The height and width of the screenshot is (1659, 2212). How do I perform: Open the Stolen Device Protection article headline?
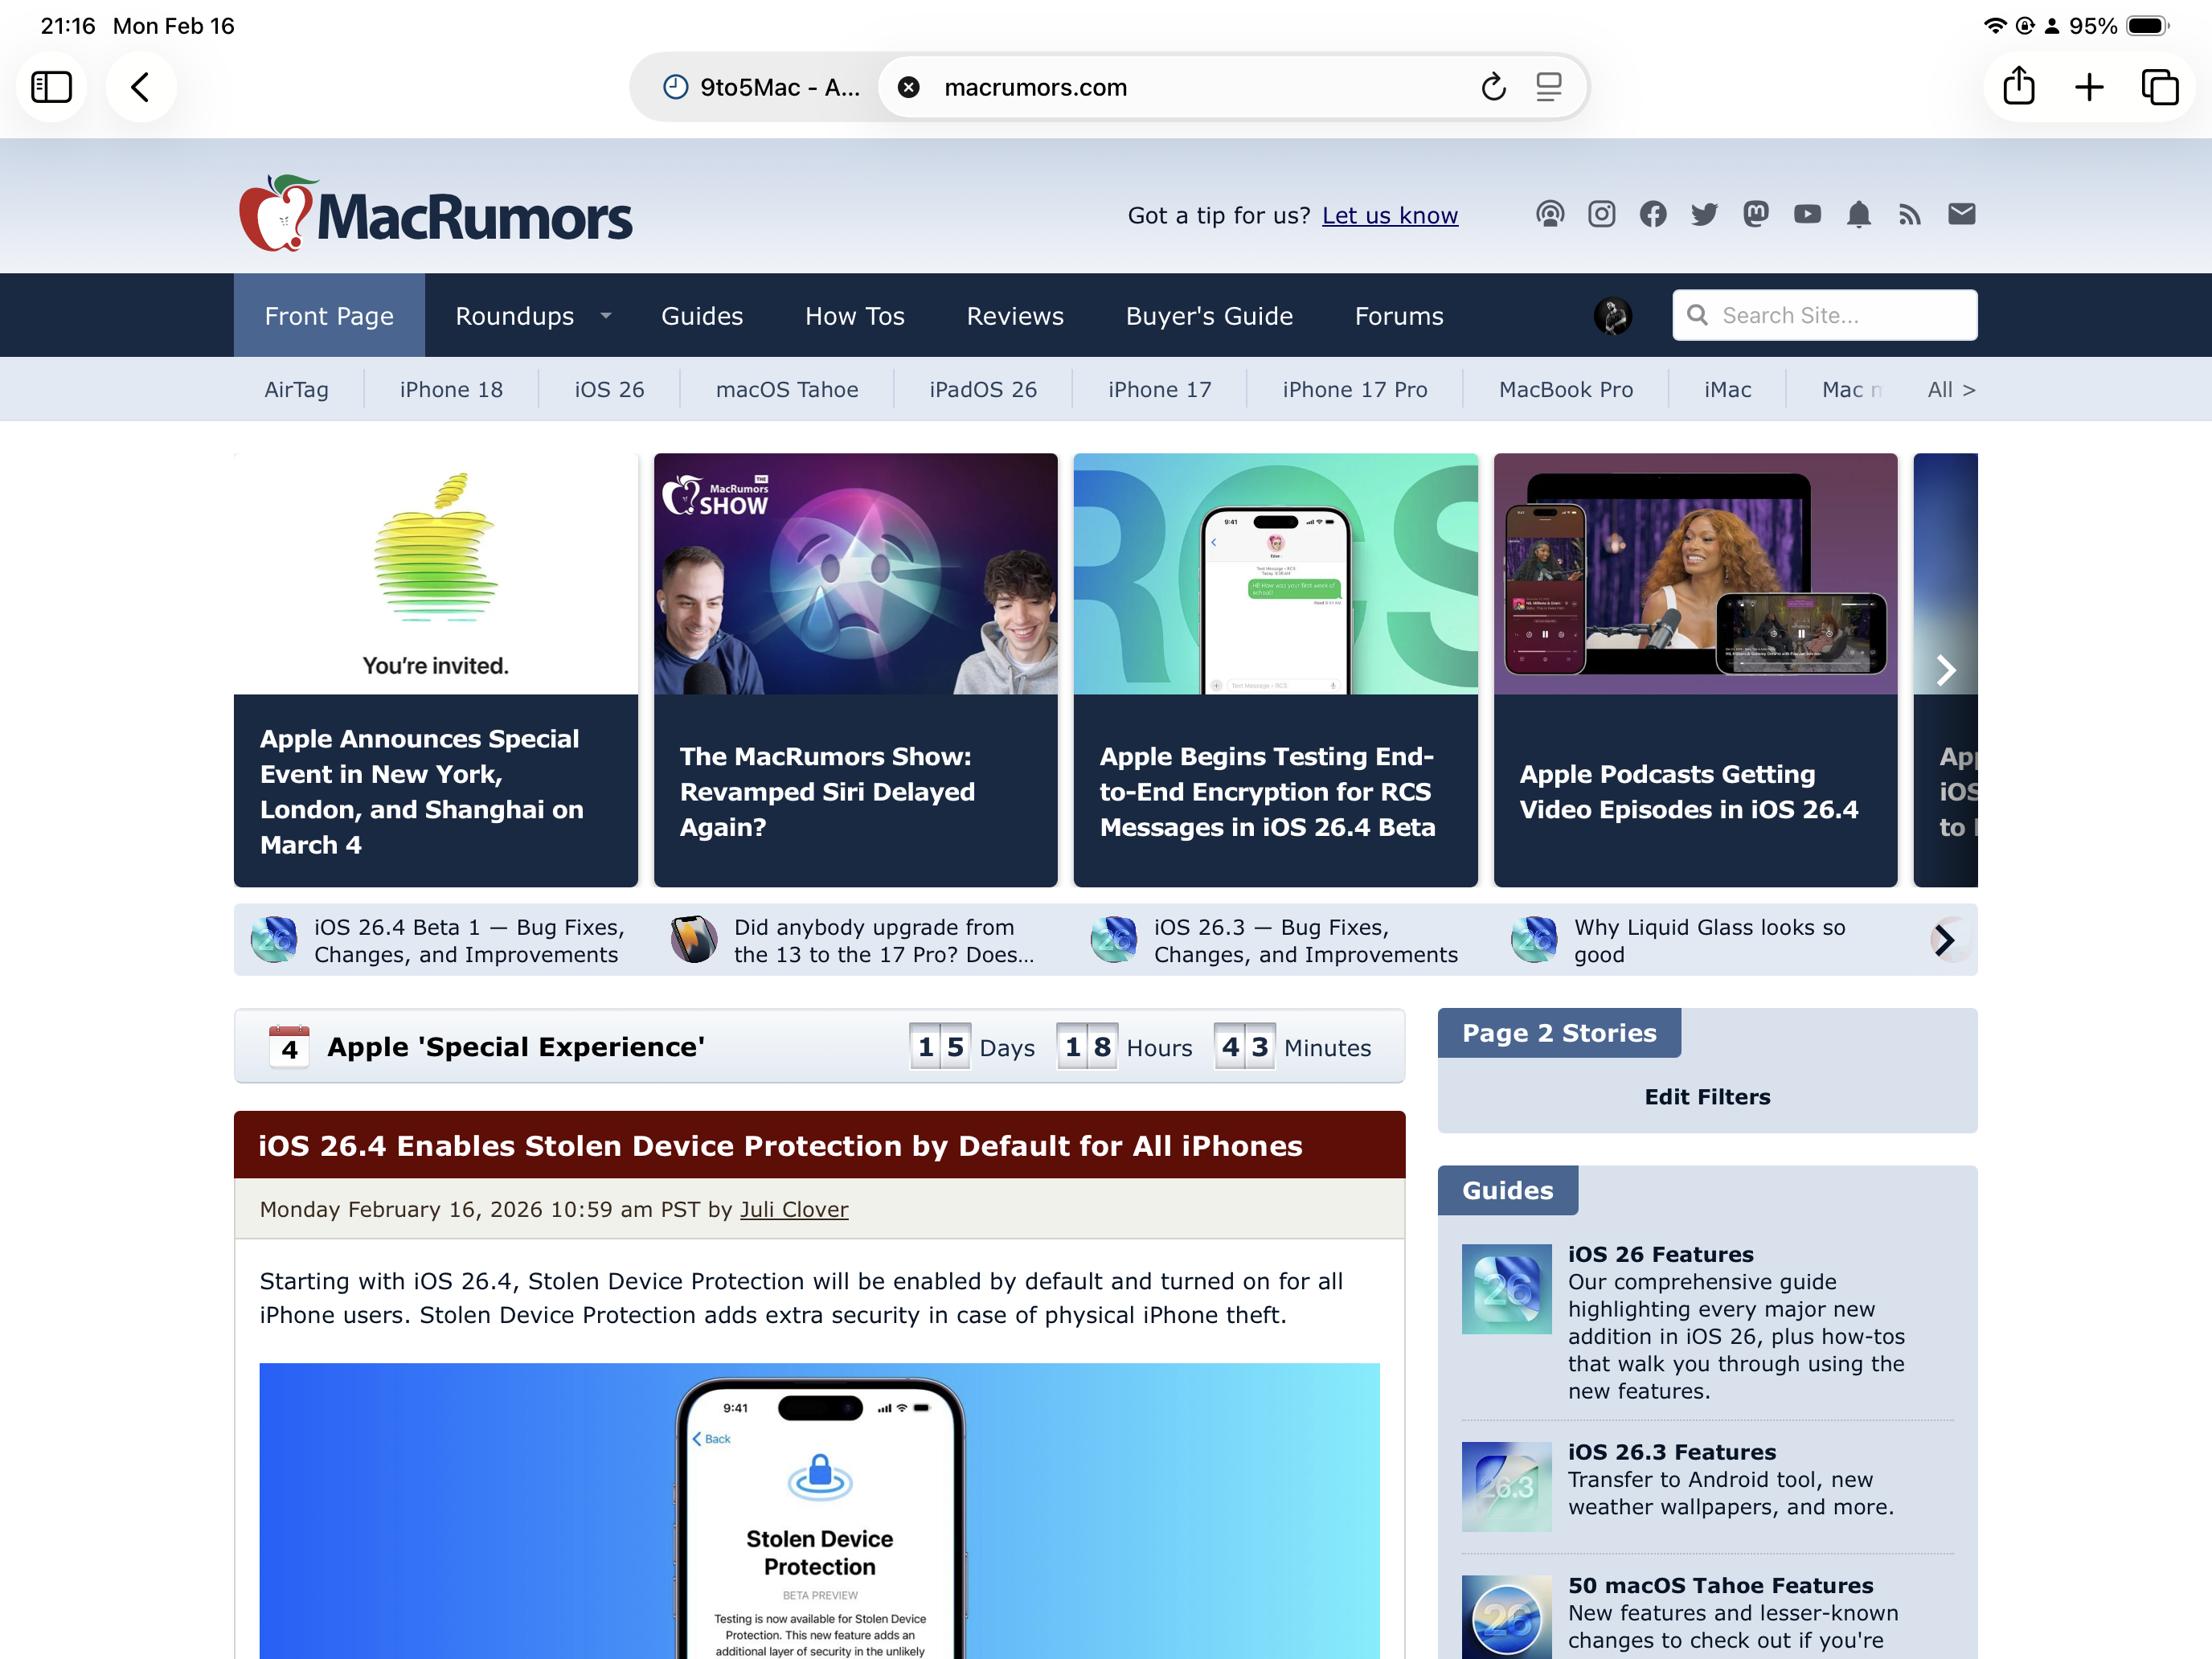pos(780,1146)
